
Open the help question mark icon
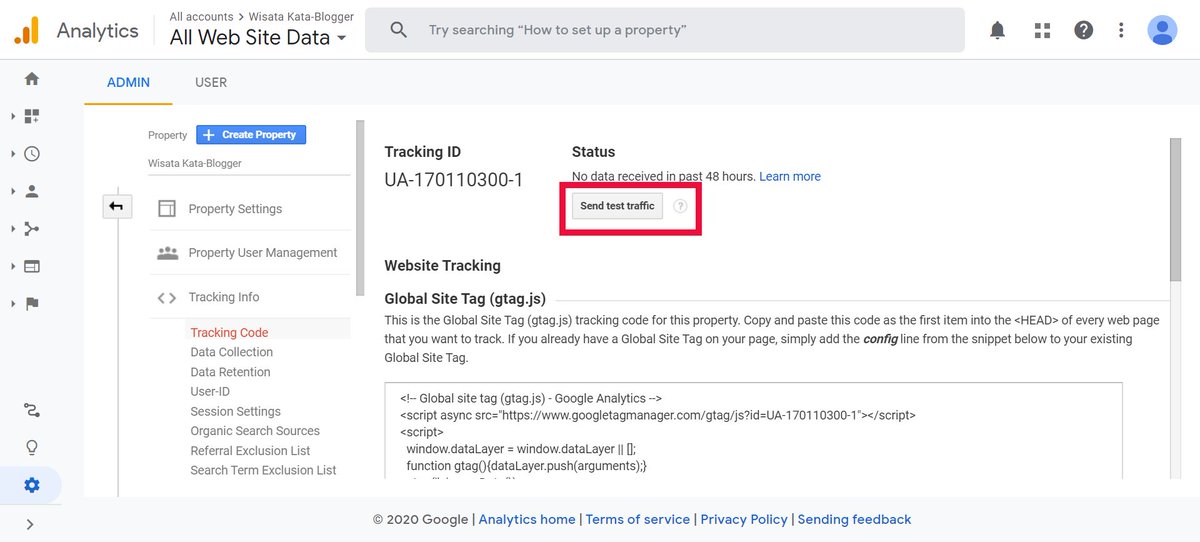click(1084, 30)
